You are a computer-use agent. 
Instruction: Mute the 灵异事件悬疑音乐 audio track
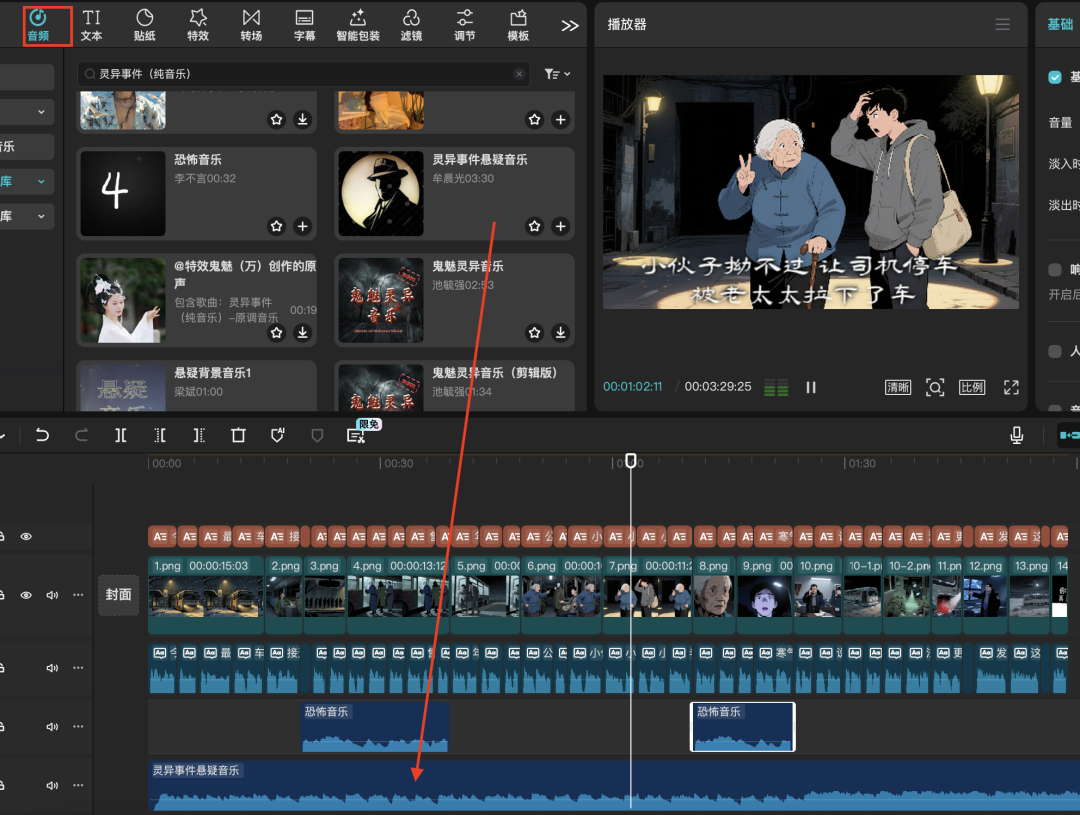(52, 787)
